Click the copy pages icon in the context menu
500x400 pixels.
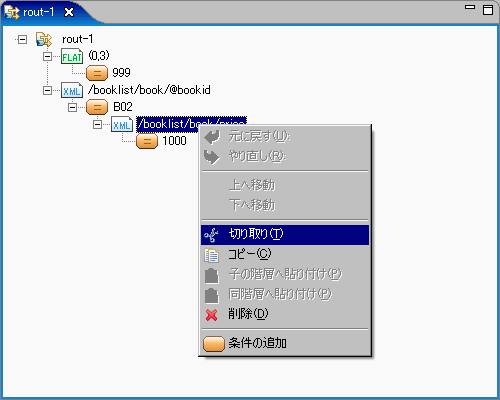tap(211, 255)
